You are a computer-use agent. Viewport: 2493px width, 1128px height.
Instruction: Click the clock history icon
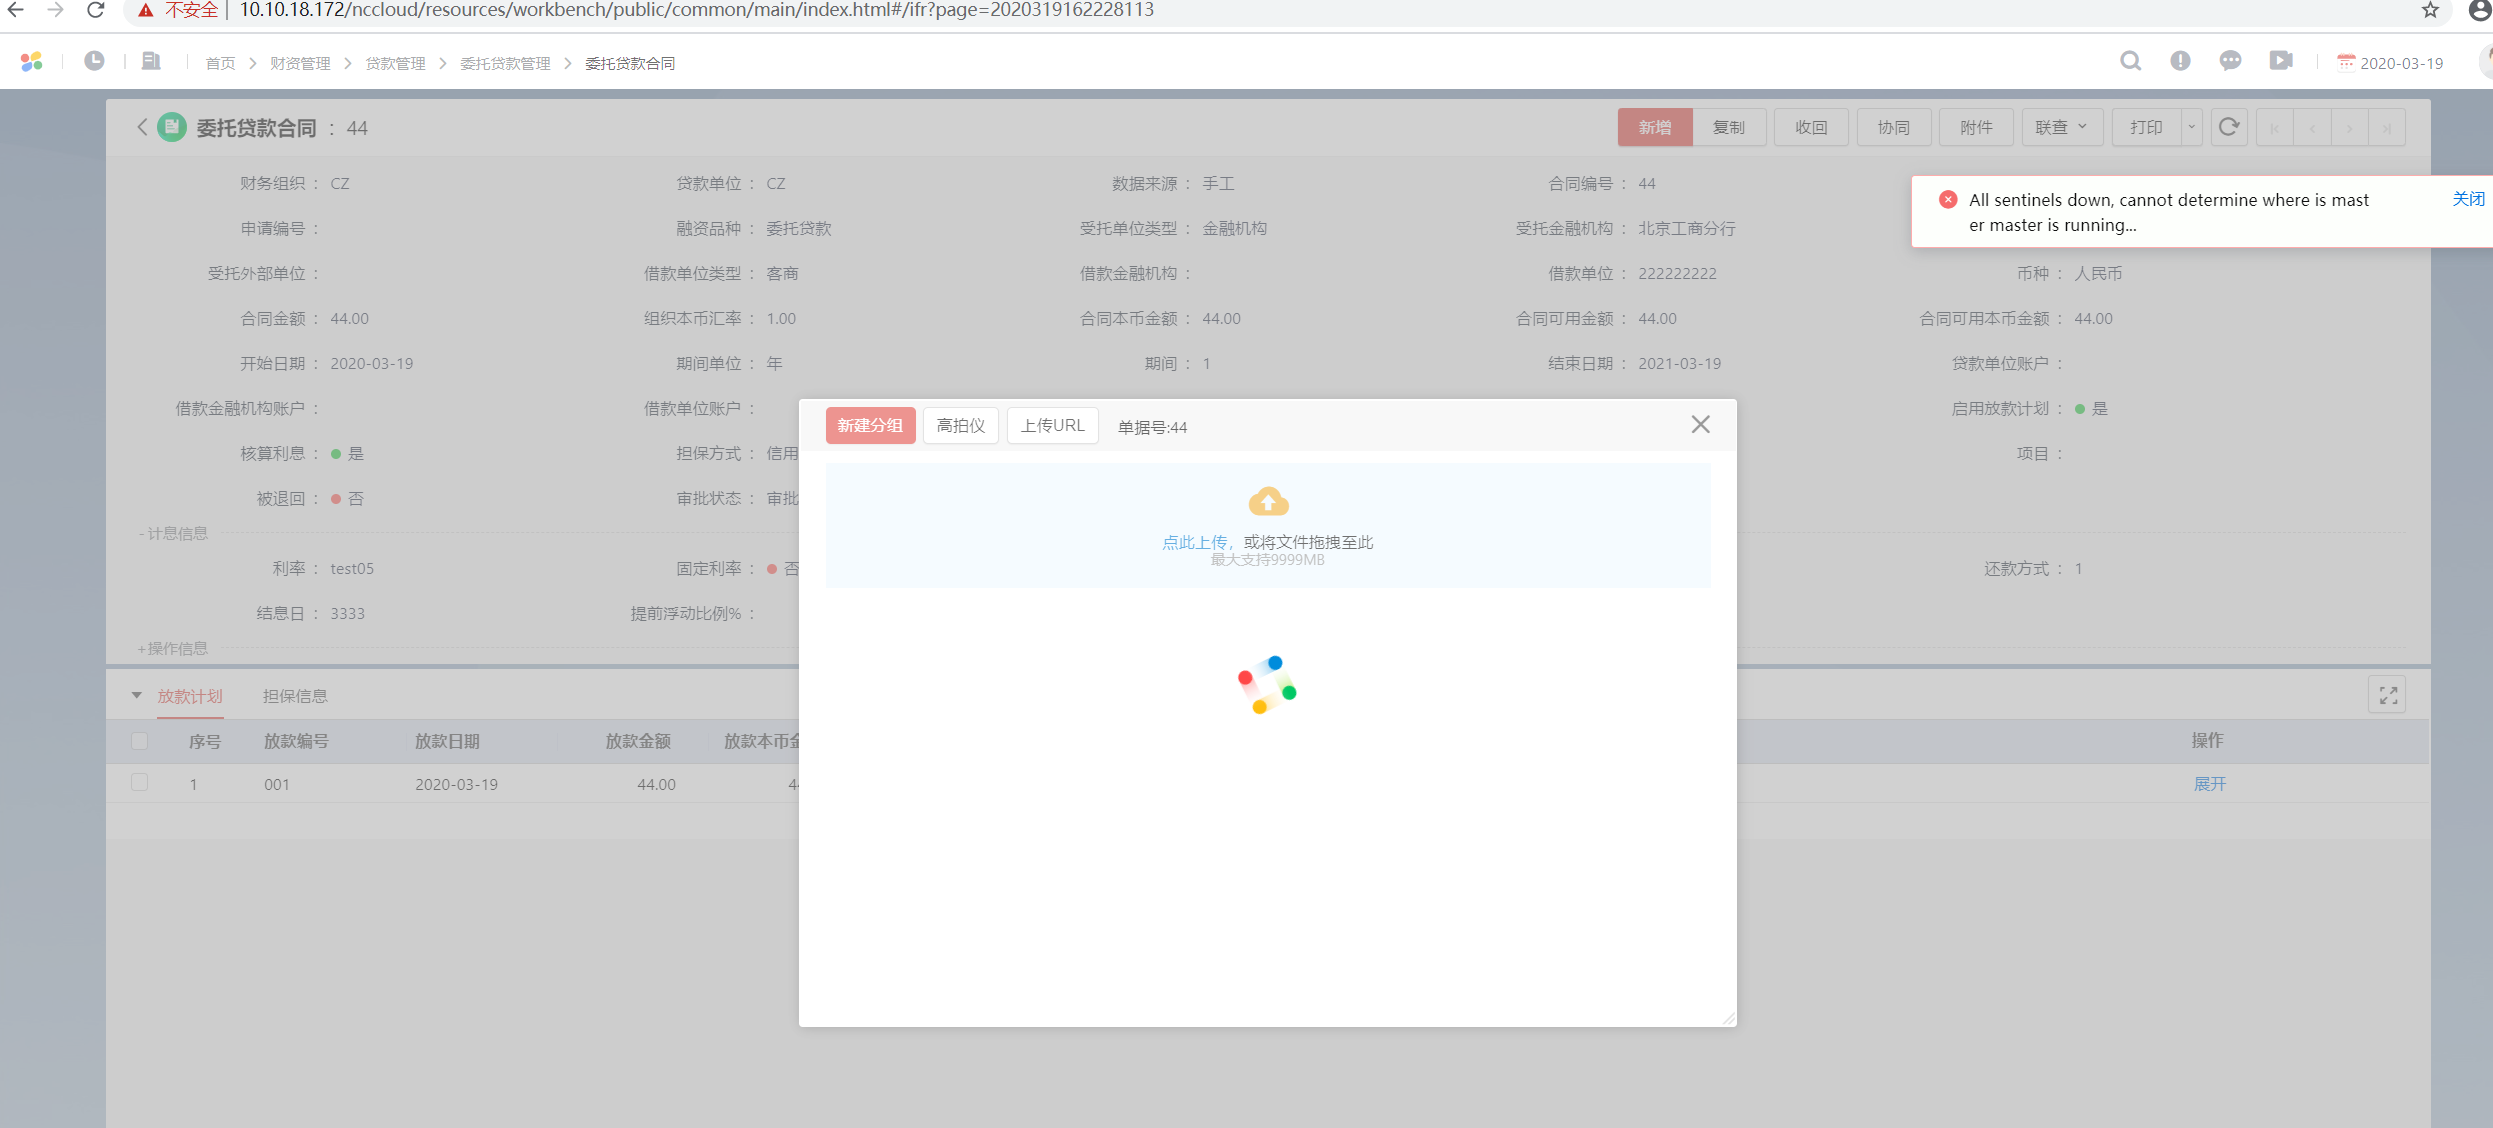click(x=94, y=61)
